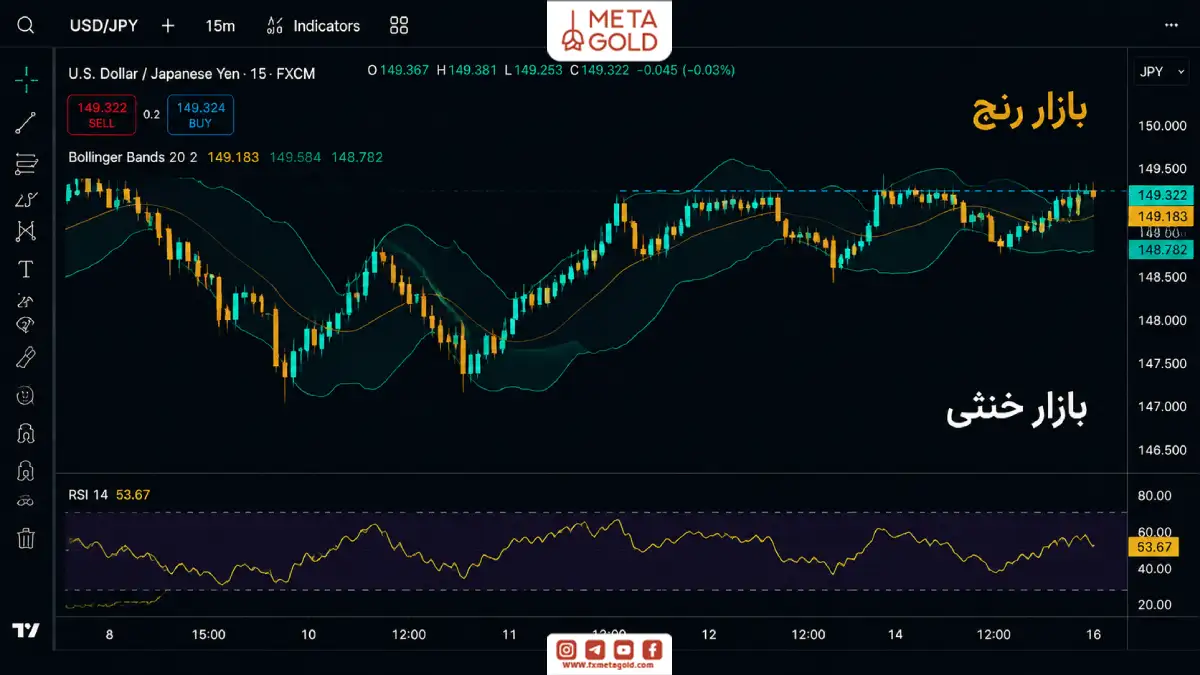The height and width of the screenshot is (675, 1200).
Task: Open the JPY currency dropdown
Action: click(x=1161, y=71)
